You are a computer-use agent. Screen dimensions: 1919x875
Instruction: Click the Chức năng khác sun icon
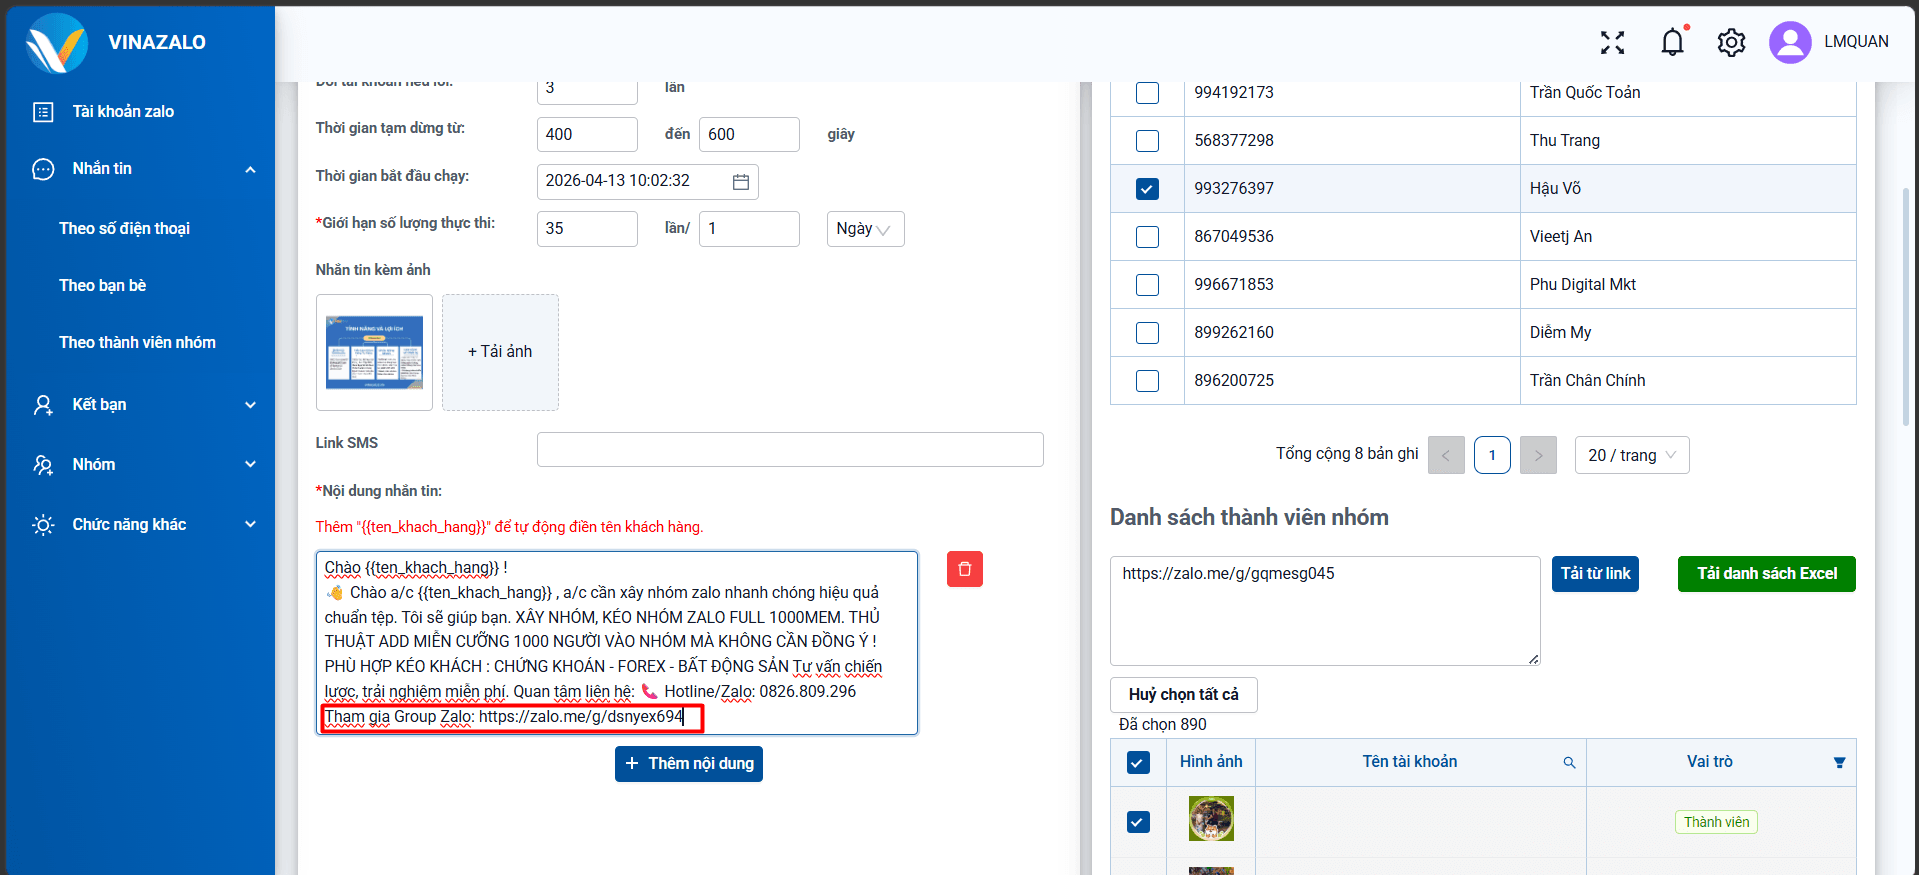pos(43,525)
